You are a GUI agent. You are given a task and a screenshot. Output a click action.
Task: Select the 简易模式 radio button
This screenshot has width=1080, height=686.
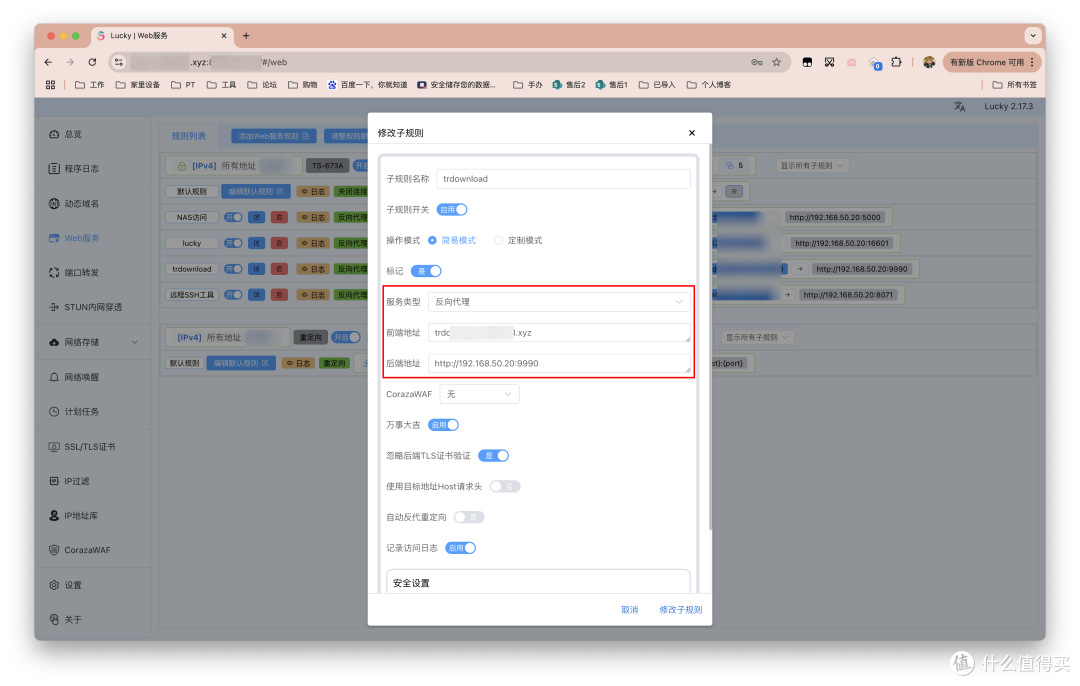click(x=432, y=240)
